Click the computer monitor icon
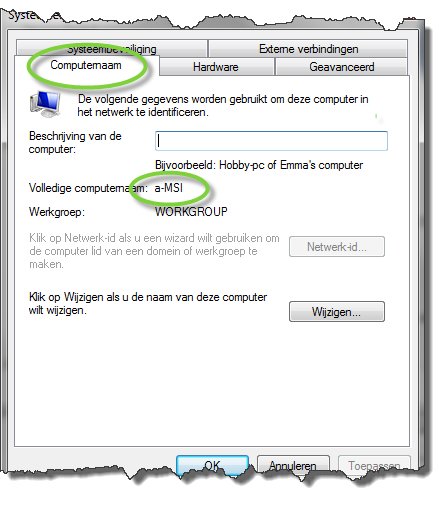This screenshot has width=441, height=507. point(45,104)
